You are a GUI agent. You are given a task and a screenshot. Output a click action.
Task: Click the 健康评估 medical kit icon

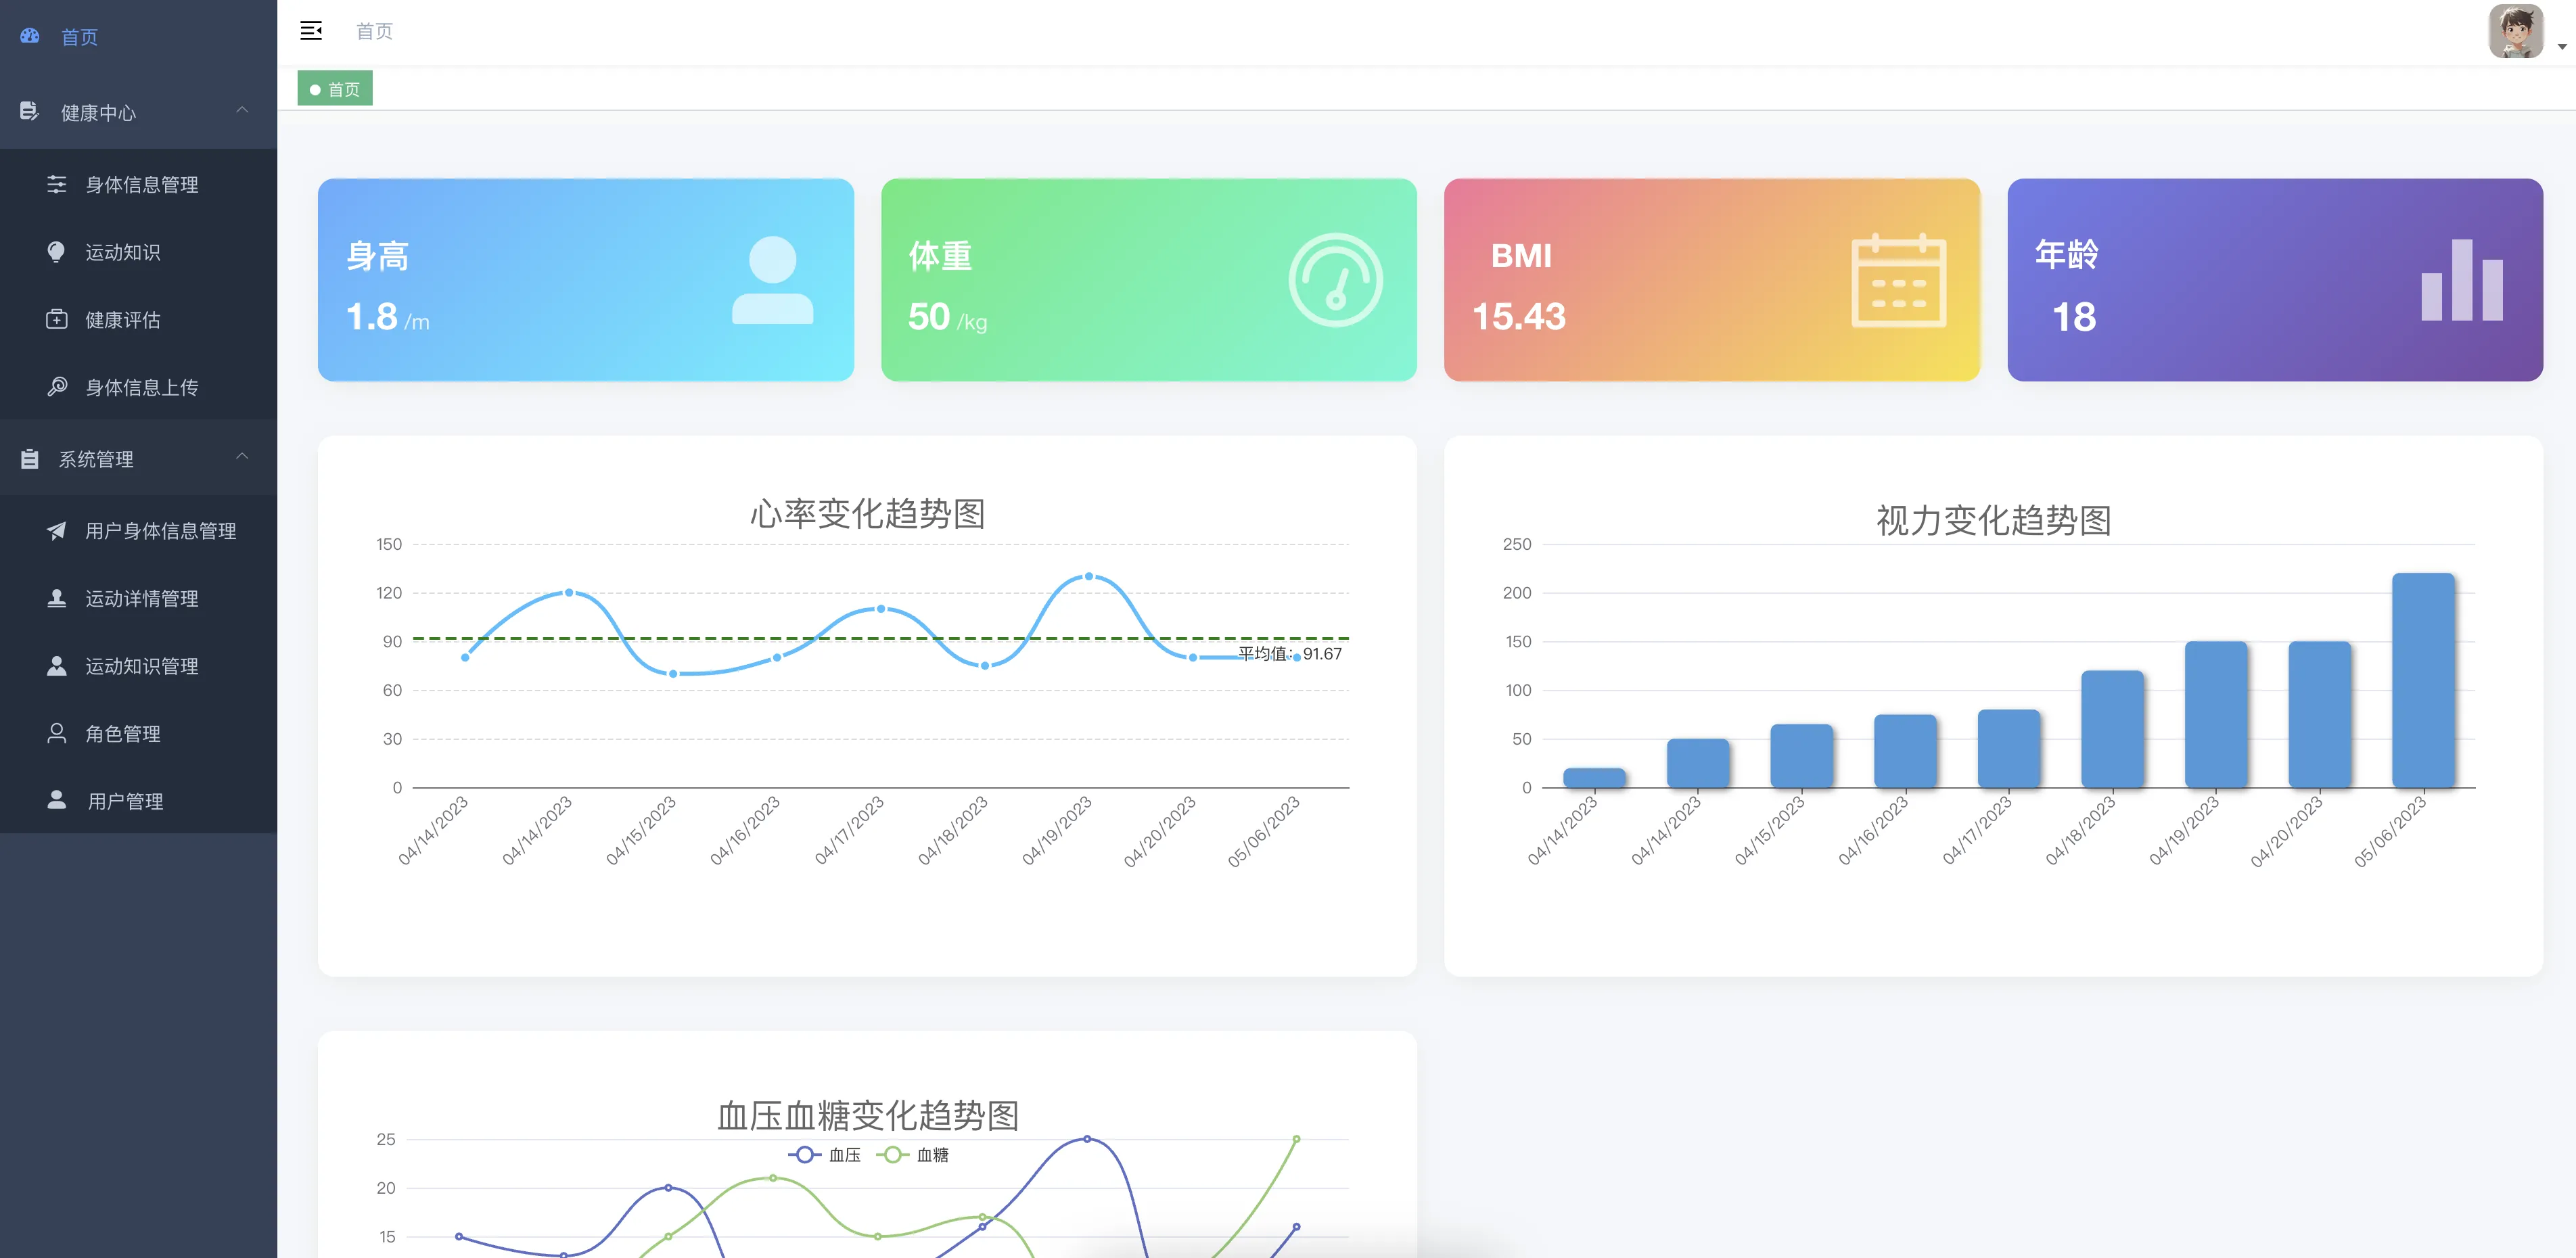(57, 319)
